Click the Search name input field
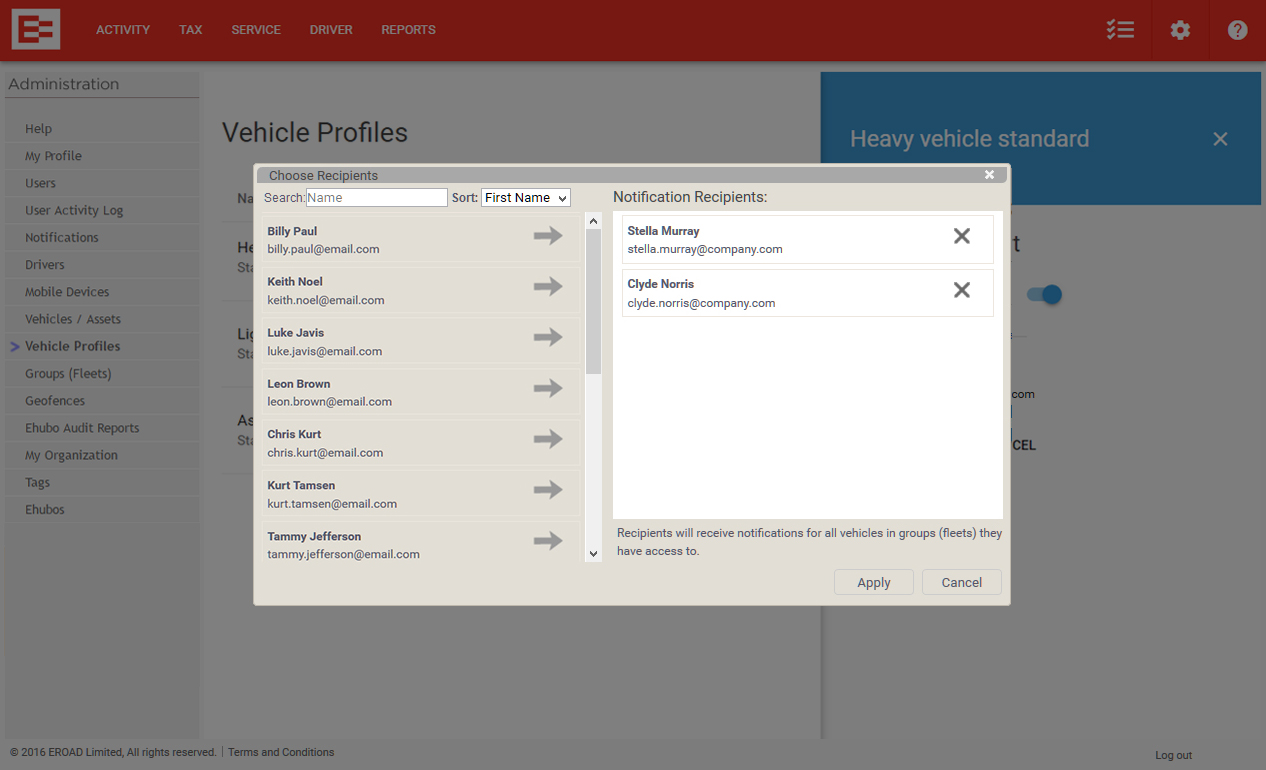Screen dimensions: 1266x770 tap(376, 198)
